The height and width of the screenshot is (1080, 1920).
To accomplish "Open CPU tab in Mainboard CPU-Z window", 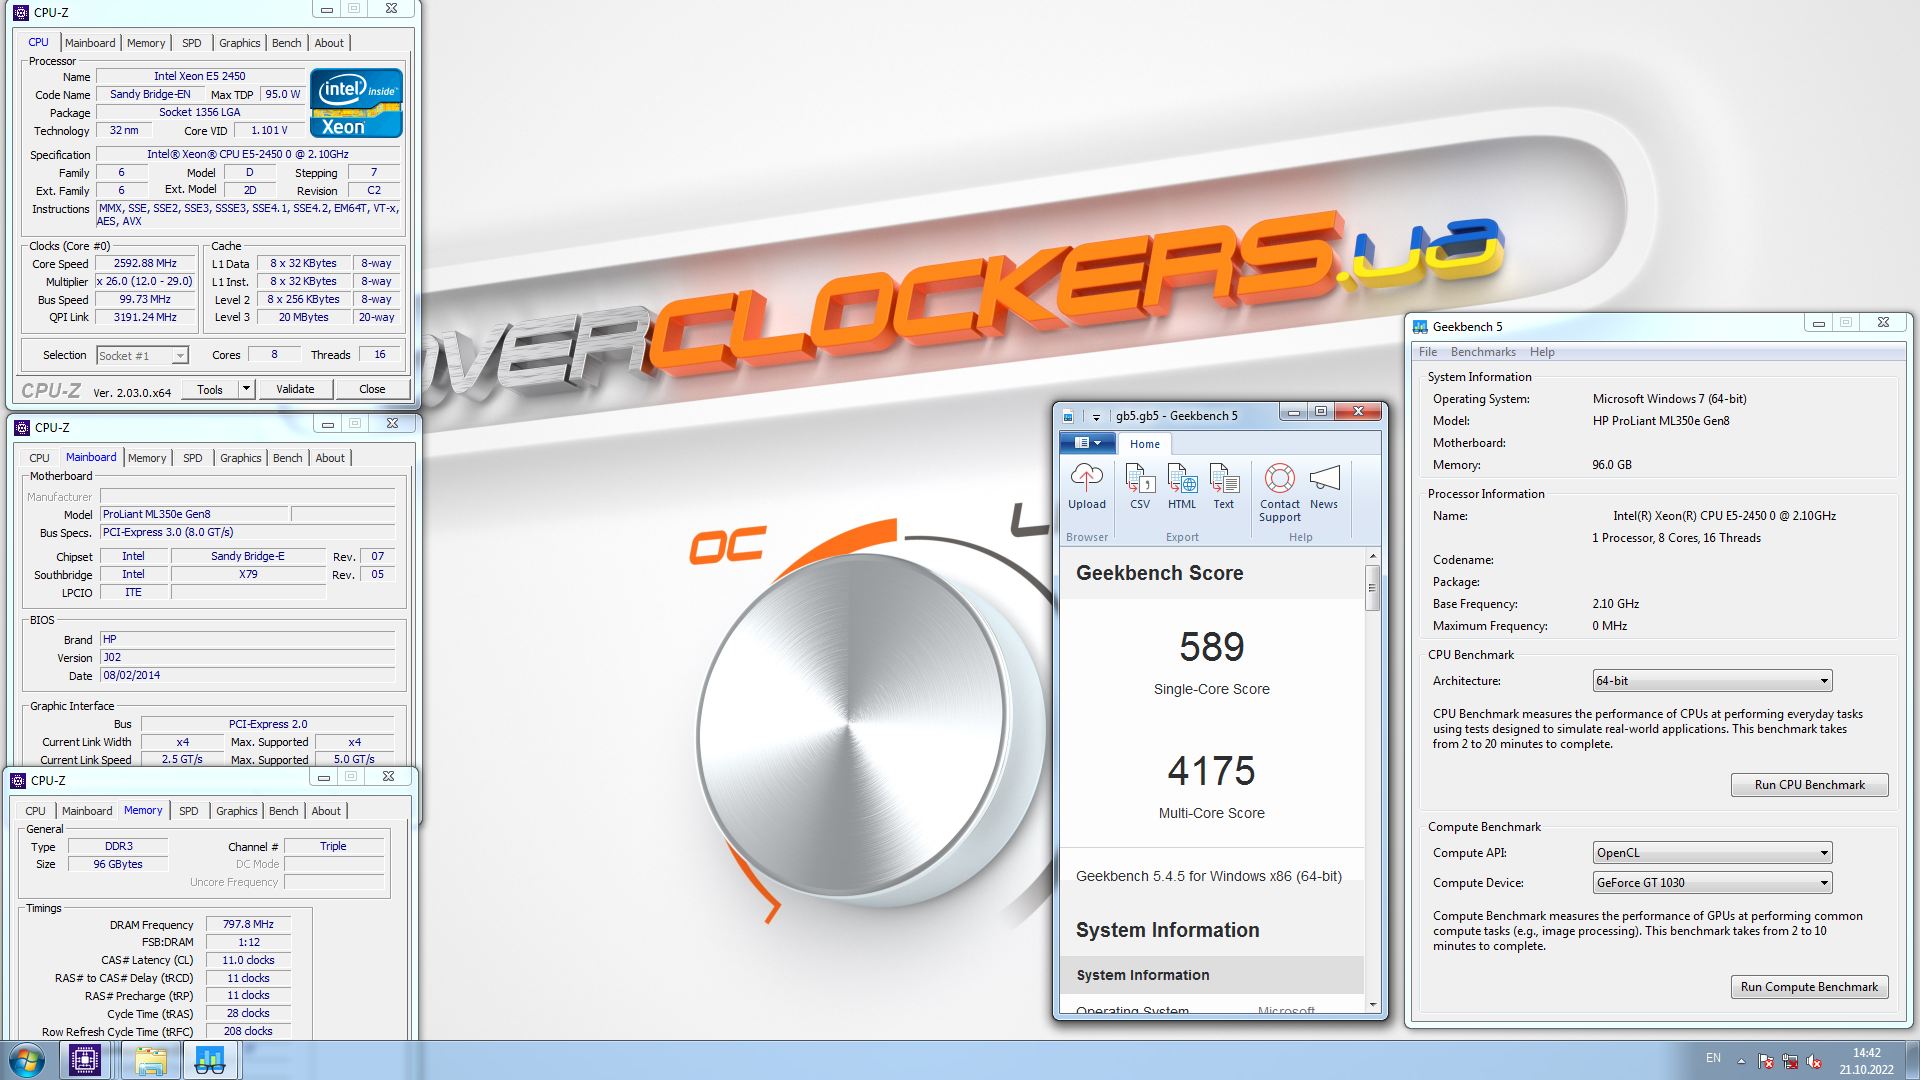I will (x=39, y=458).
